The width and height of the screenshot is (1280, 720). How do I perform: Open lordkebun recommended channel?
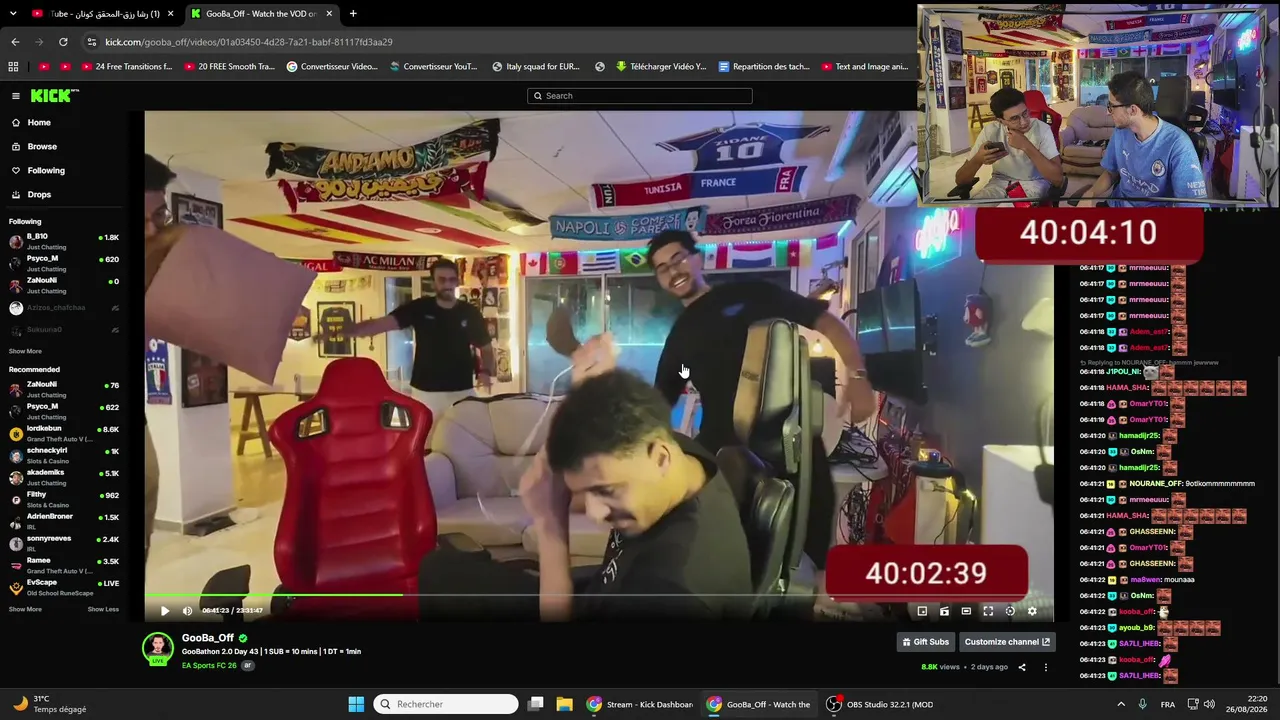click(x=63, y=433)
